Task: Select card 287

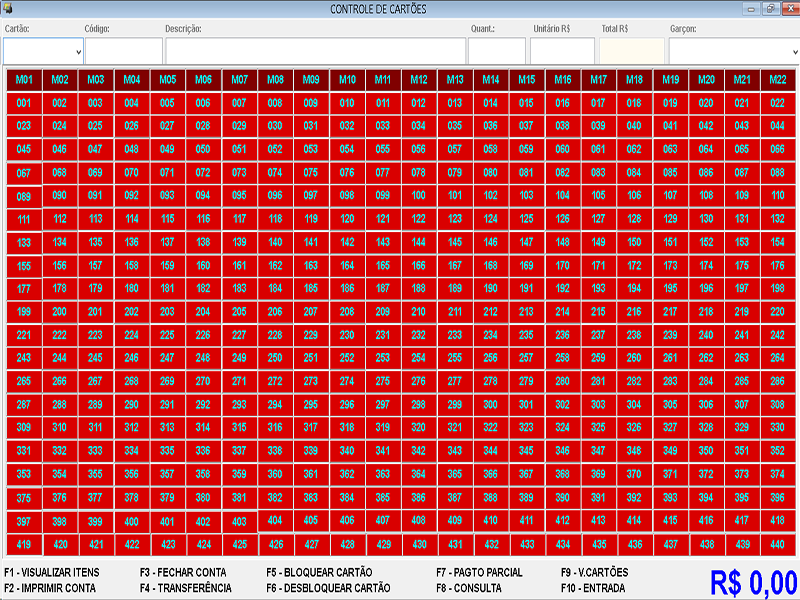Action: pyautogui.click(x=24, y=405)
